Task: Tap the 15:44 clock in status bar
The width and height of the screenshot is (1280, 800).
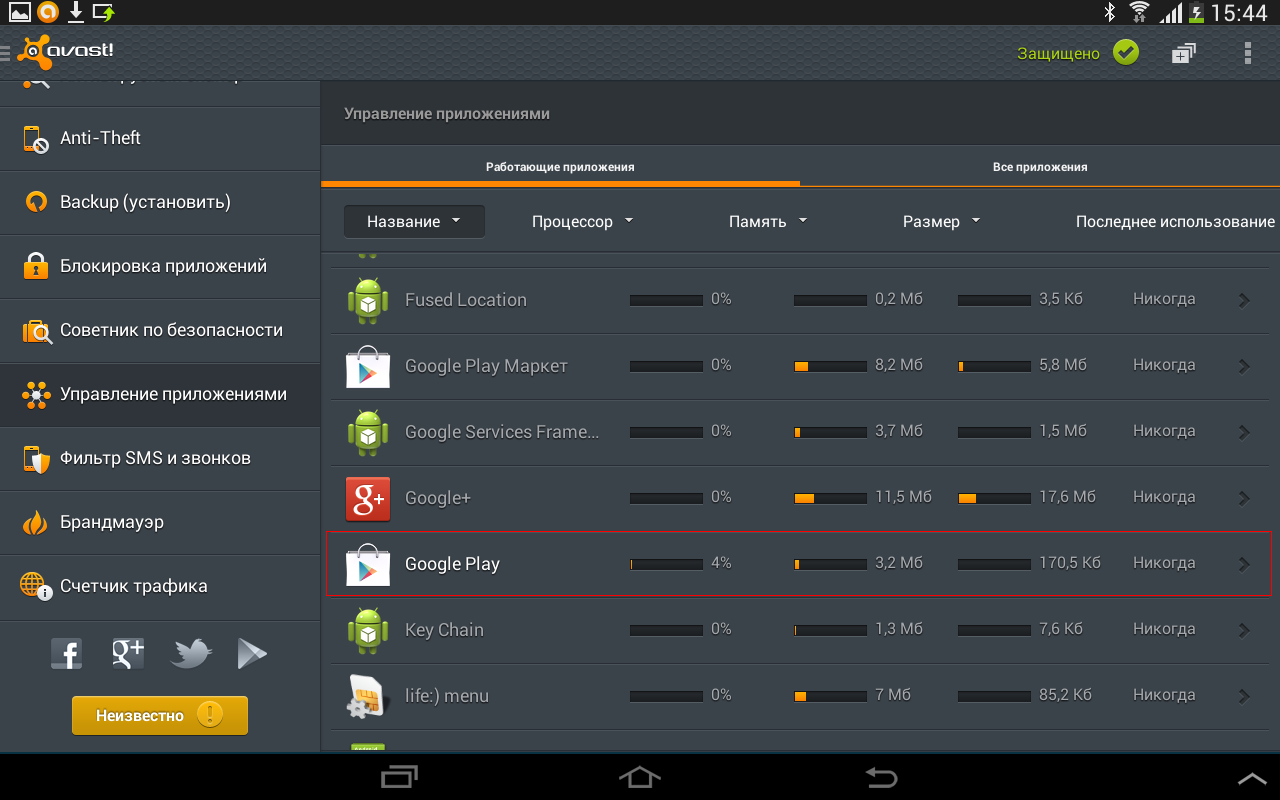Action: [x=1239, y=13]
